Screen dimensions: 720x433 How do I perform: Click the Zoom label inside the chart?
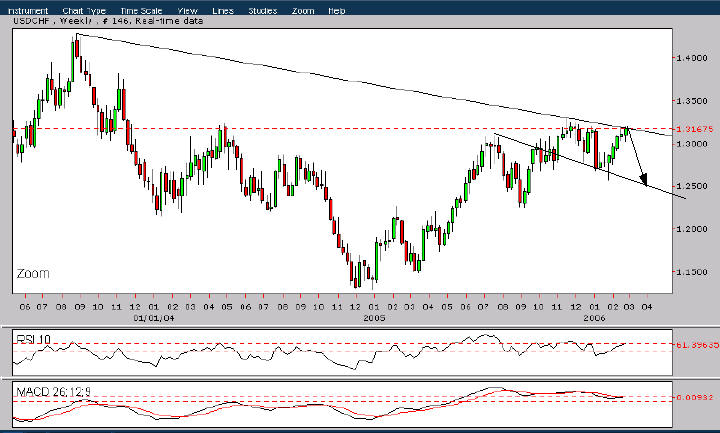(x=33, y=274)
